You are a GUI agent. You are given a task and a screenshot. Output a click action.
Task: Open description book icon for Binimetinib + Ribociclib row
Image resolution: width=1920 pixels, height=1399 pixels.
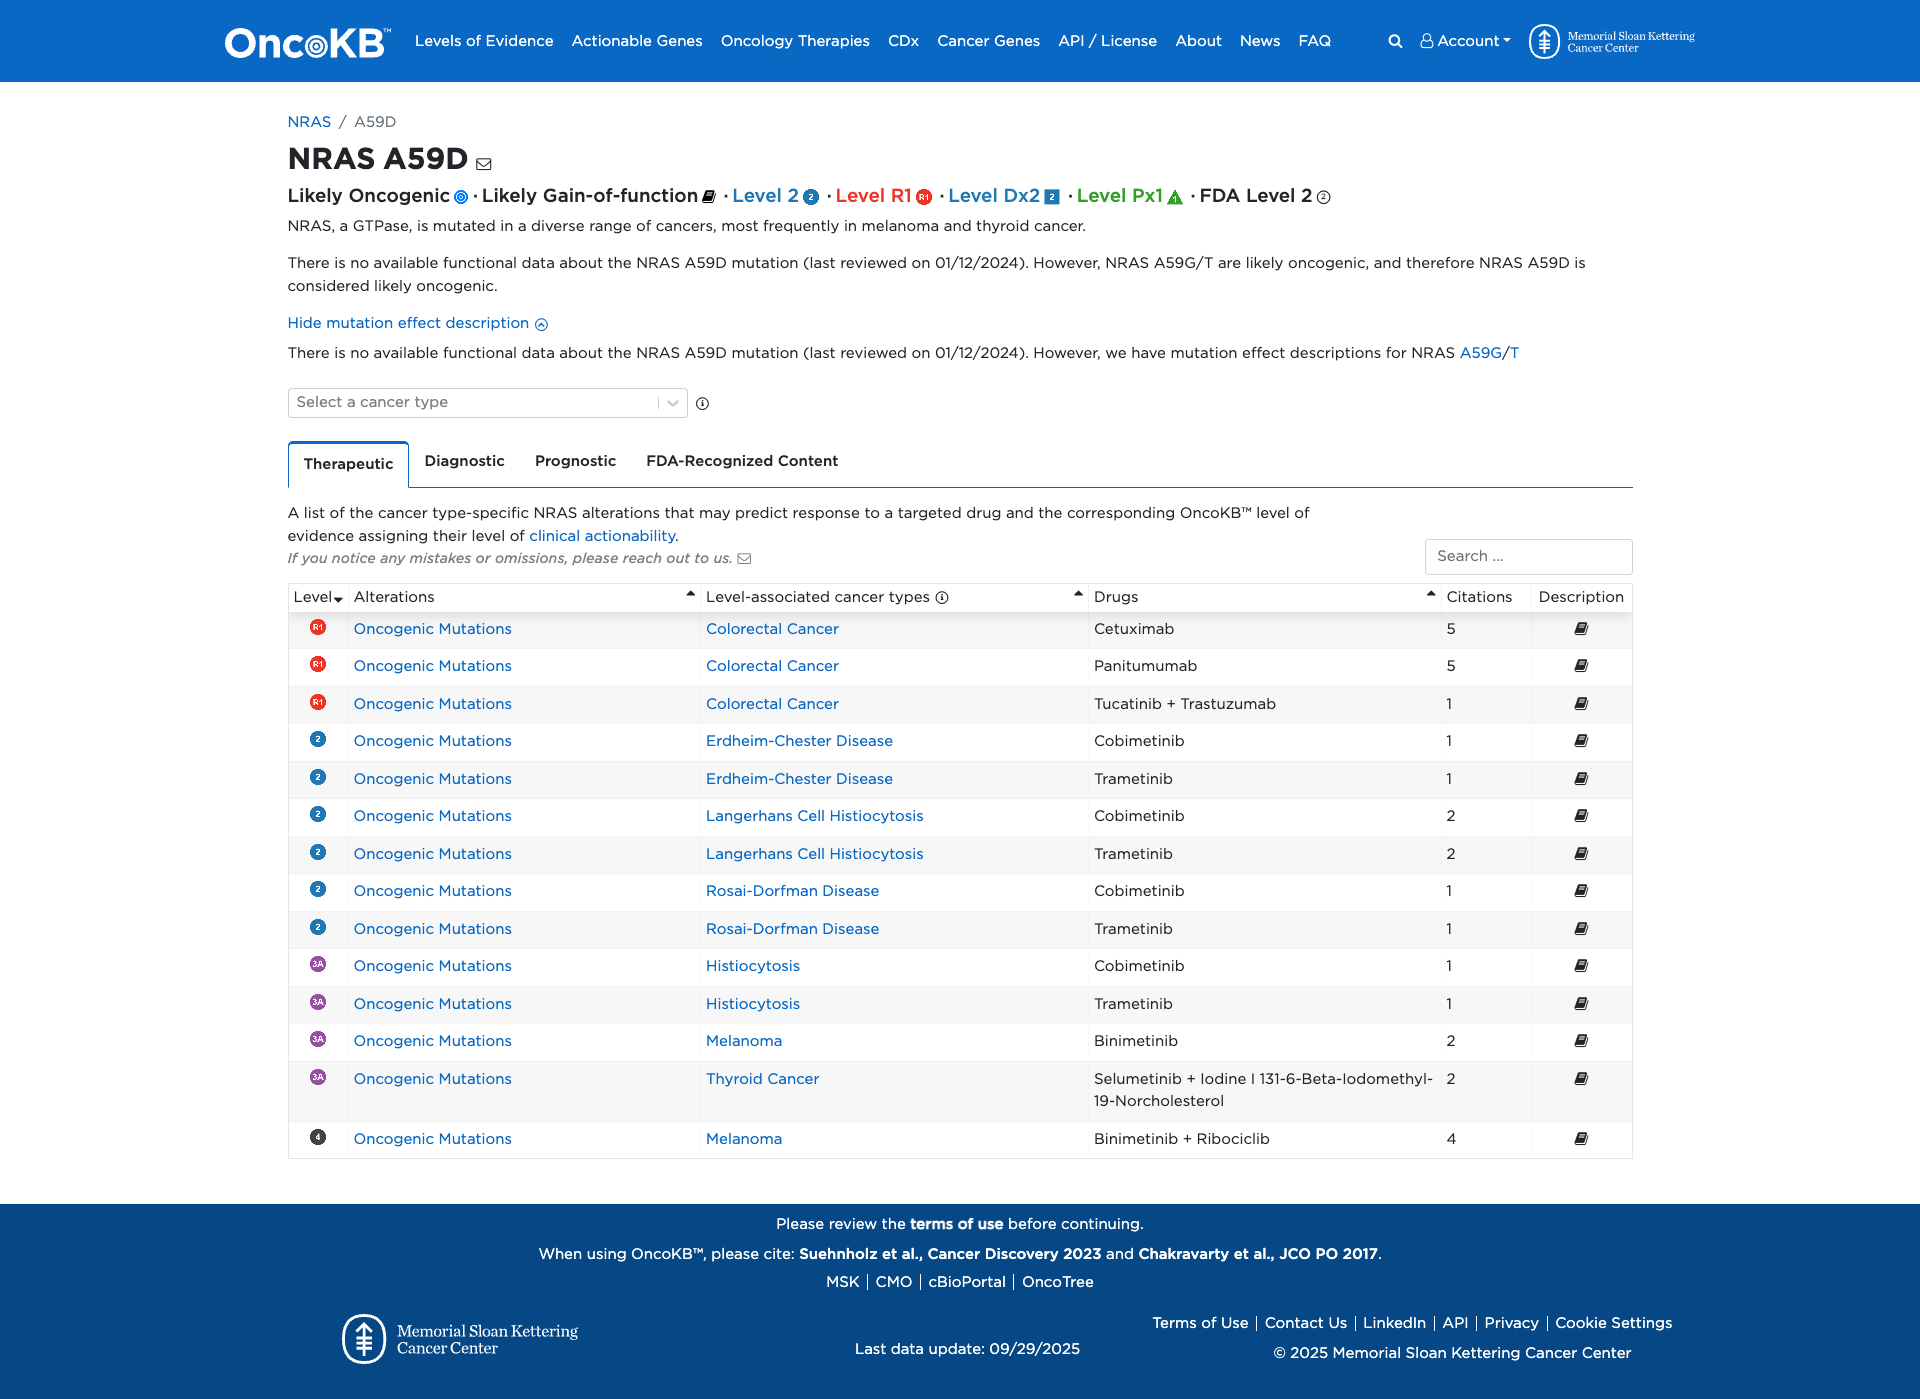(1581, 1139)
